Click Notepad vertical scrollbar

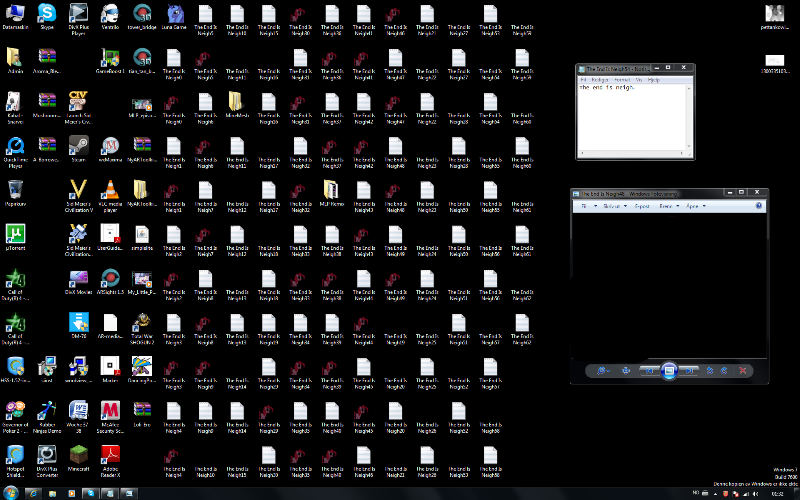tap(689, 117)
